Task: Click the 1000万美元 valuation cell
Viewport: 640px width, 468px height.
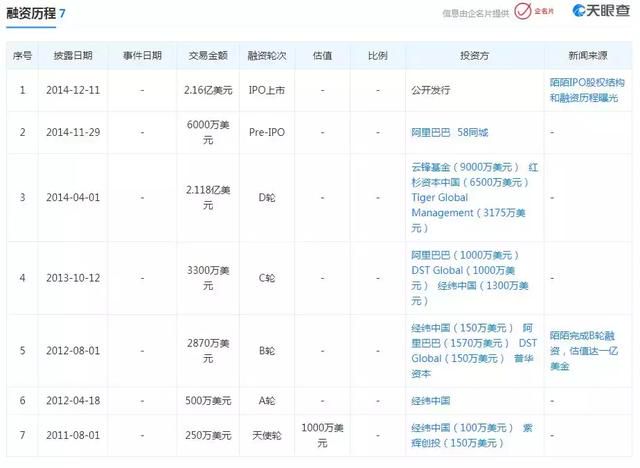Action: (x=322, y=435)
